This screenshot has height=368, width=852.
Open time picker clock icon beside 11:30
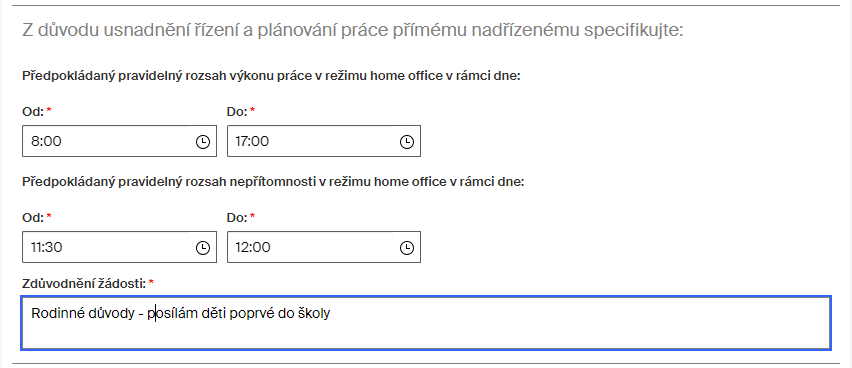(x=202, y=248)
